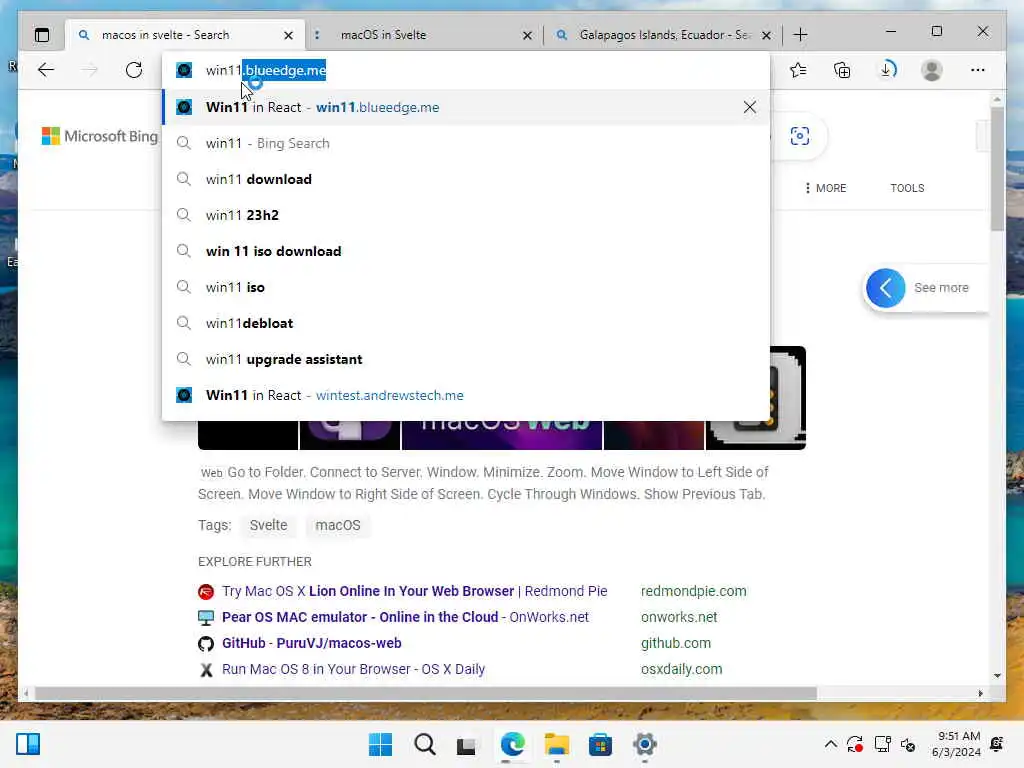
Task: Open the Downloads icon
Action: coord(888,70)
